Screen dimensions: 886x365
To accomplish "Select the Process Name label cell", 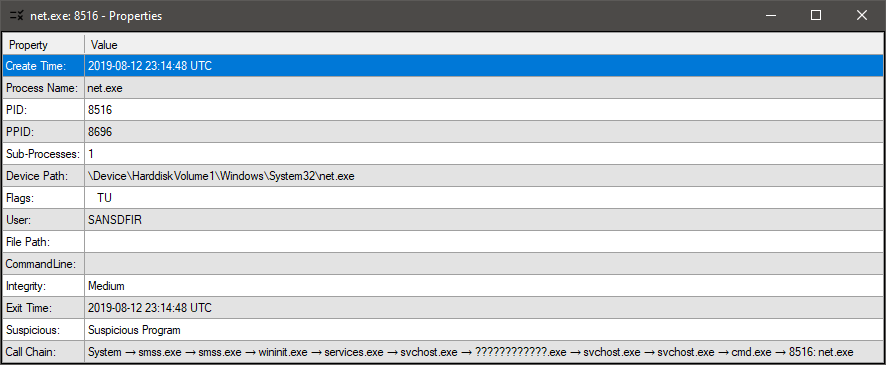I will (43, 88).
